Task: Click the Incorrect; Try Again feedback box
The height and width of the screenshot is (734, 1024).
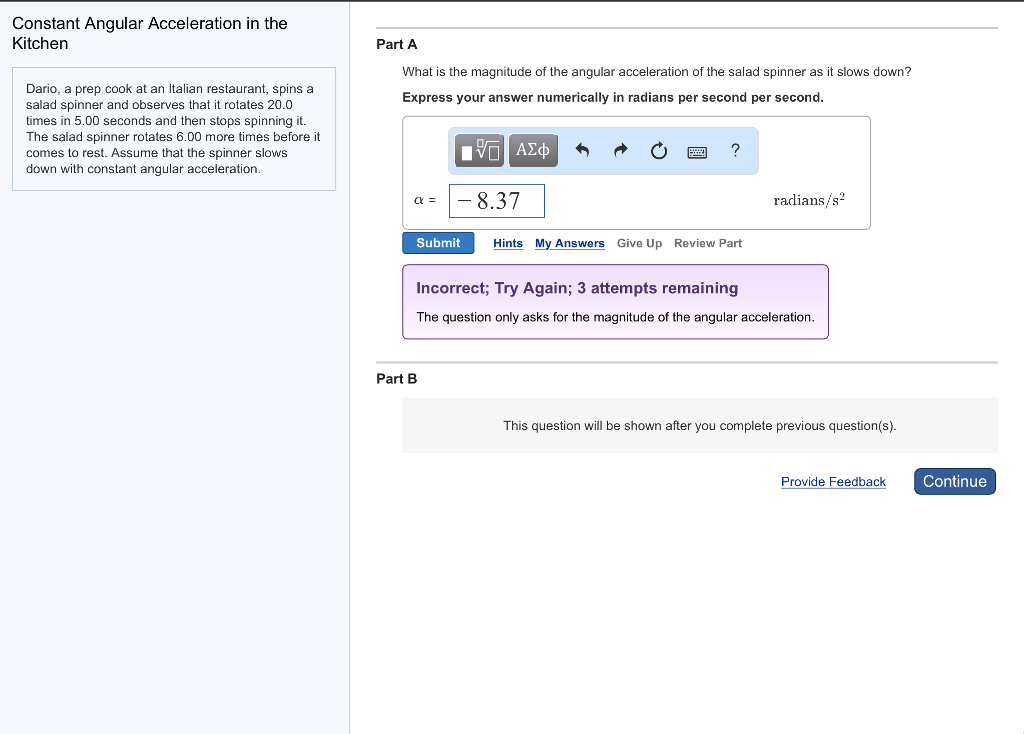Action: 615,302
